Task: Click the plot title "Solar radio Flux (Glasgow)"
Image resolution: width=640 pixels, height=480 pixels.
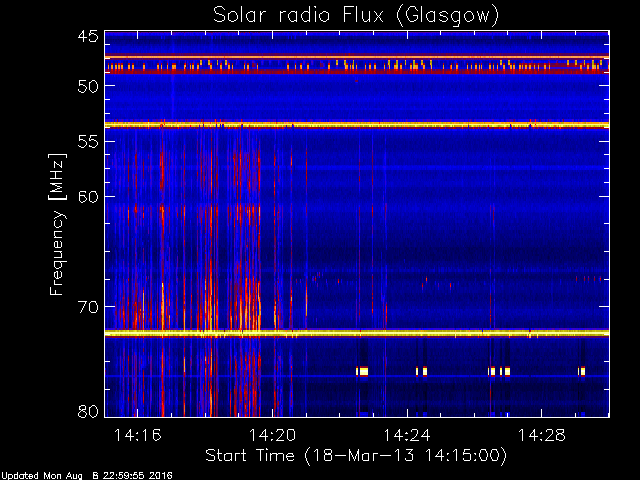Action: pos(356,15)
